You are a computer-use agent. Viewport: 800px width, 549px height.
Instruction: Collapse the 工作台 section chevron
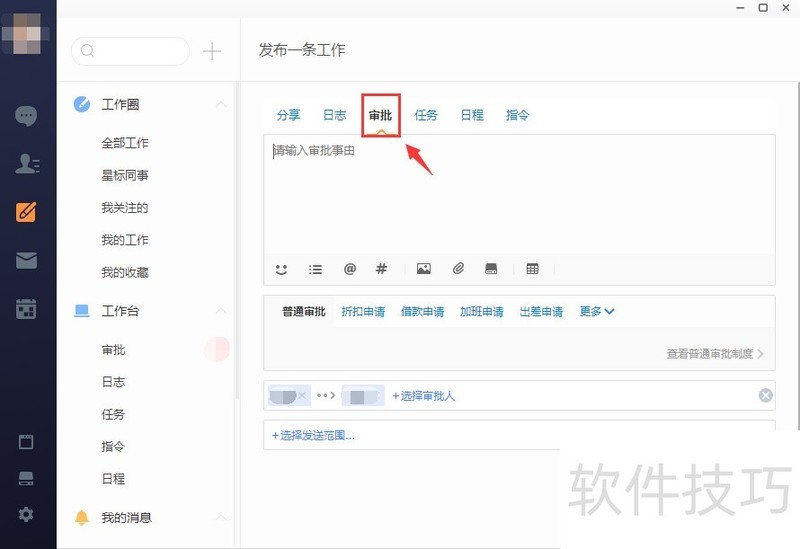coord(221,311)
